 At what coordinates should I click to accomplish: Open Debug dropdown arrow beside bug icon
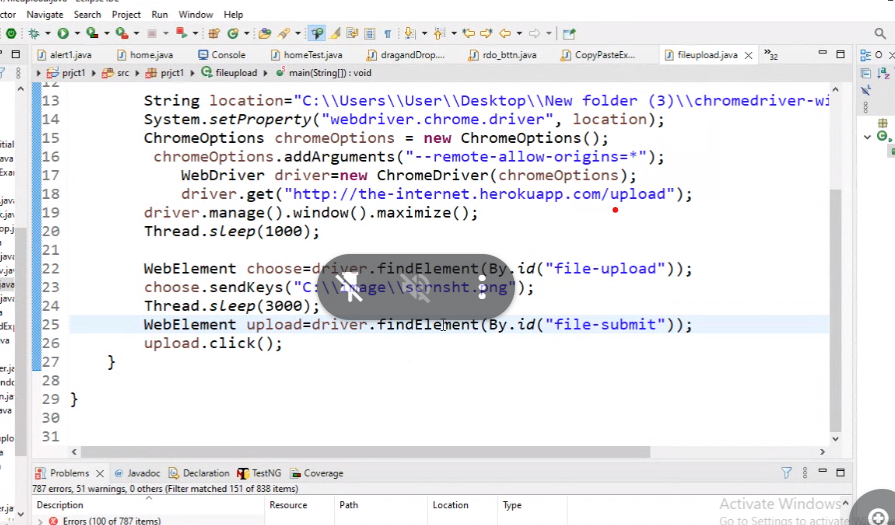click(x=47, y=34)
